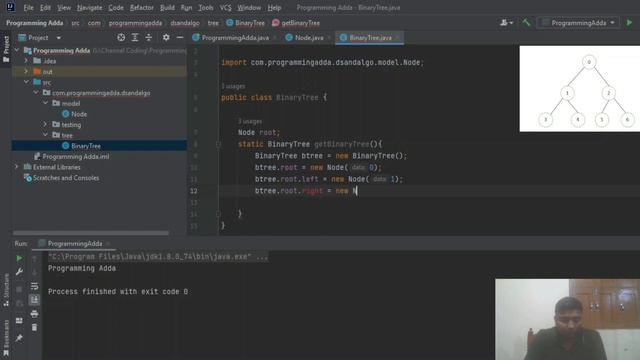Open the Code menu
640x360 pixels.
click(116, 7)
